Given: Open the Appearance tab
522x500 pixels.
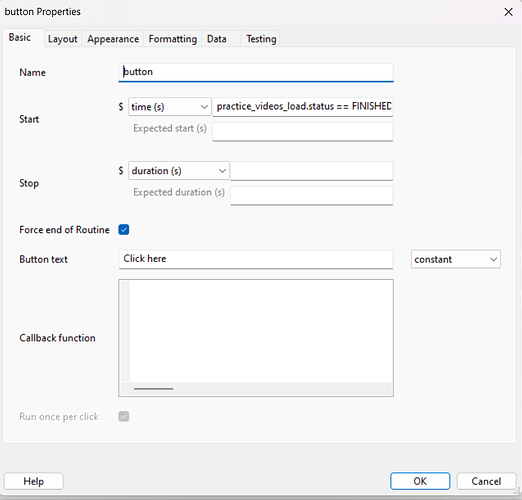Looking at the screenshot, I should click(113, 39).
